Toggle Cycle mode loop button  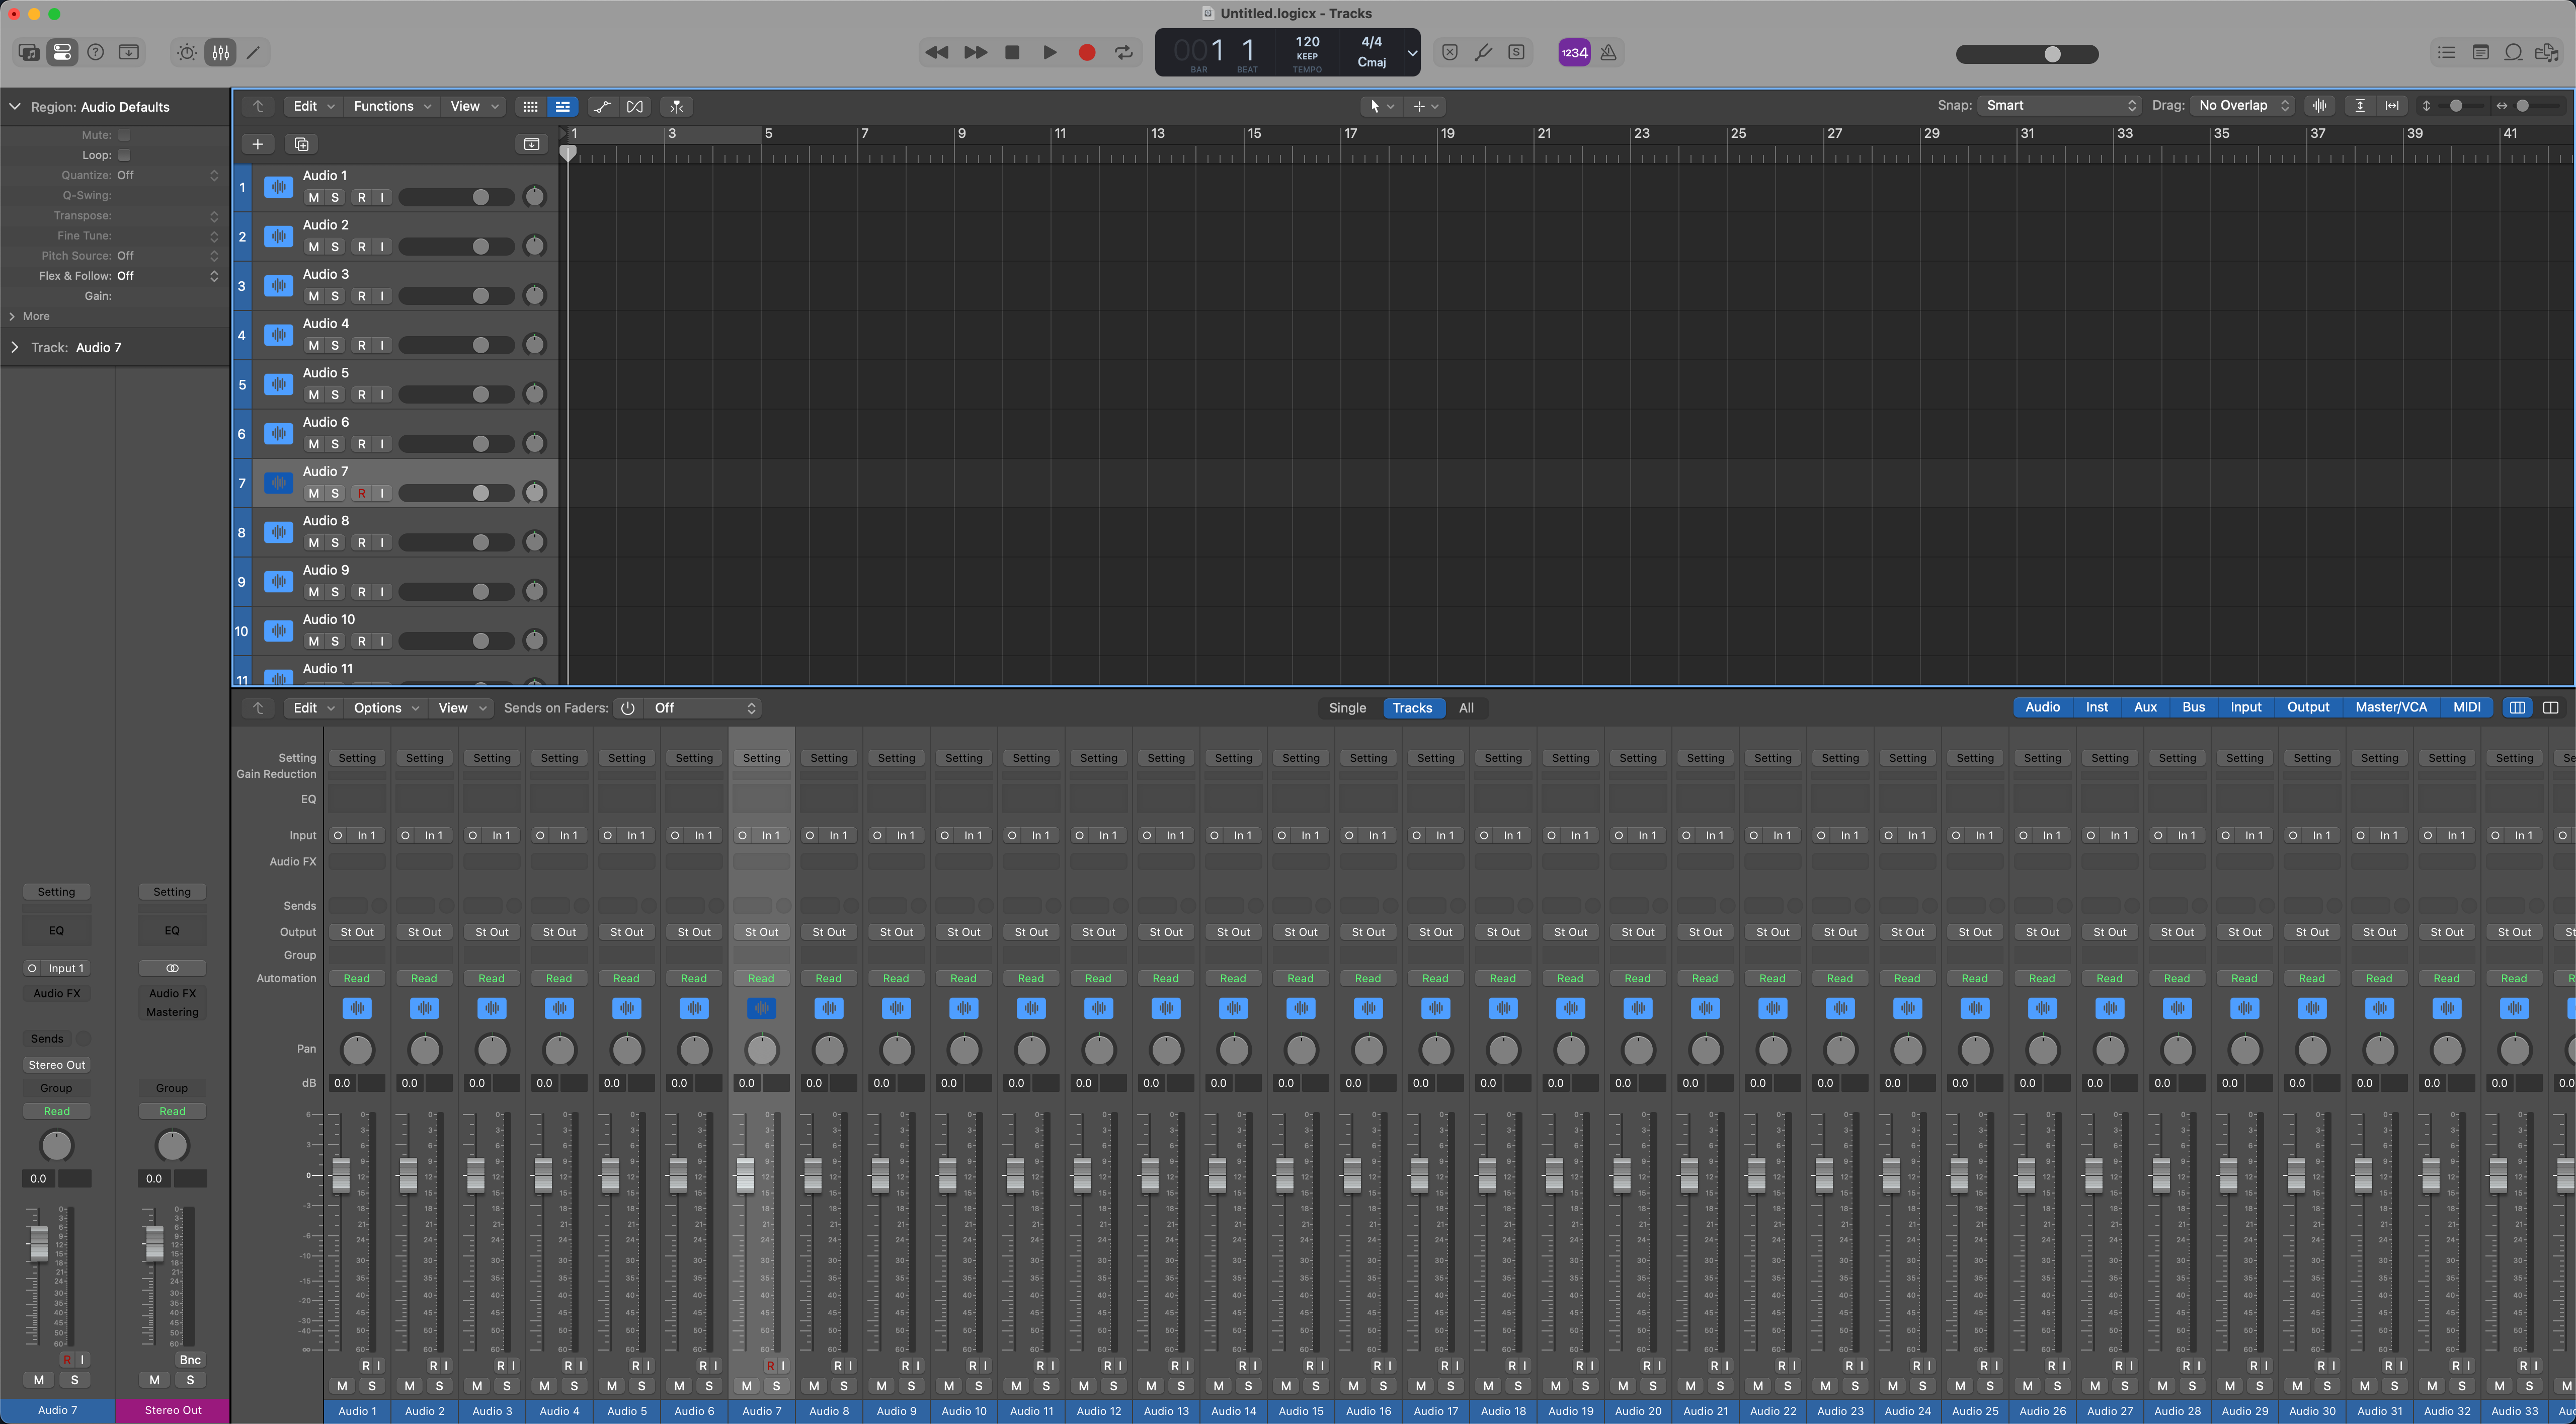tap(1124, 52)
